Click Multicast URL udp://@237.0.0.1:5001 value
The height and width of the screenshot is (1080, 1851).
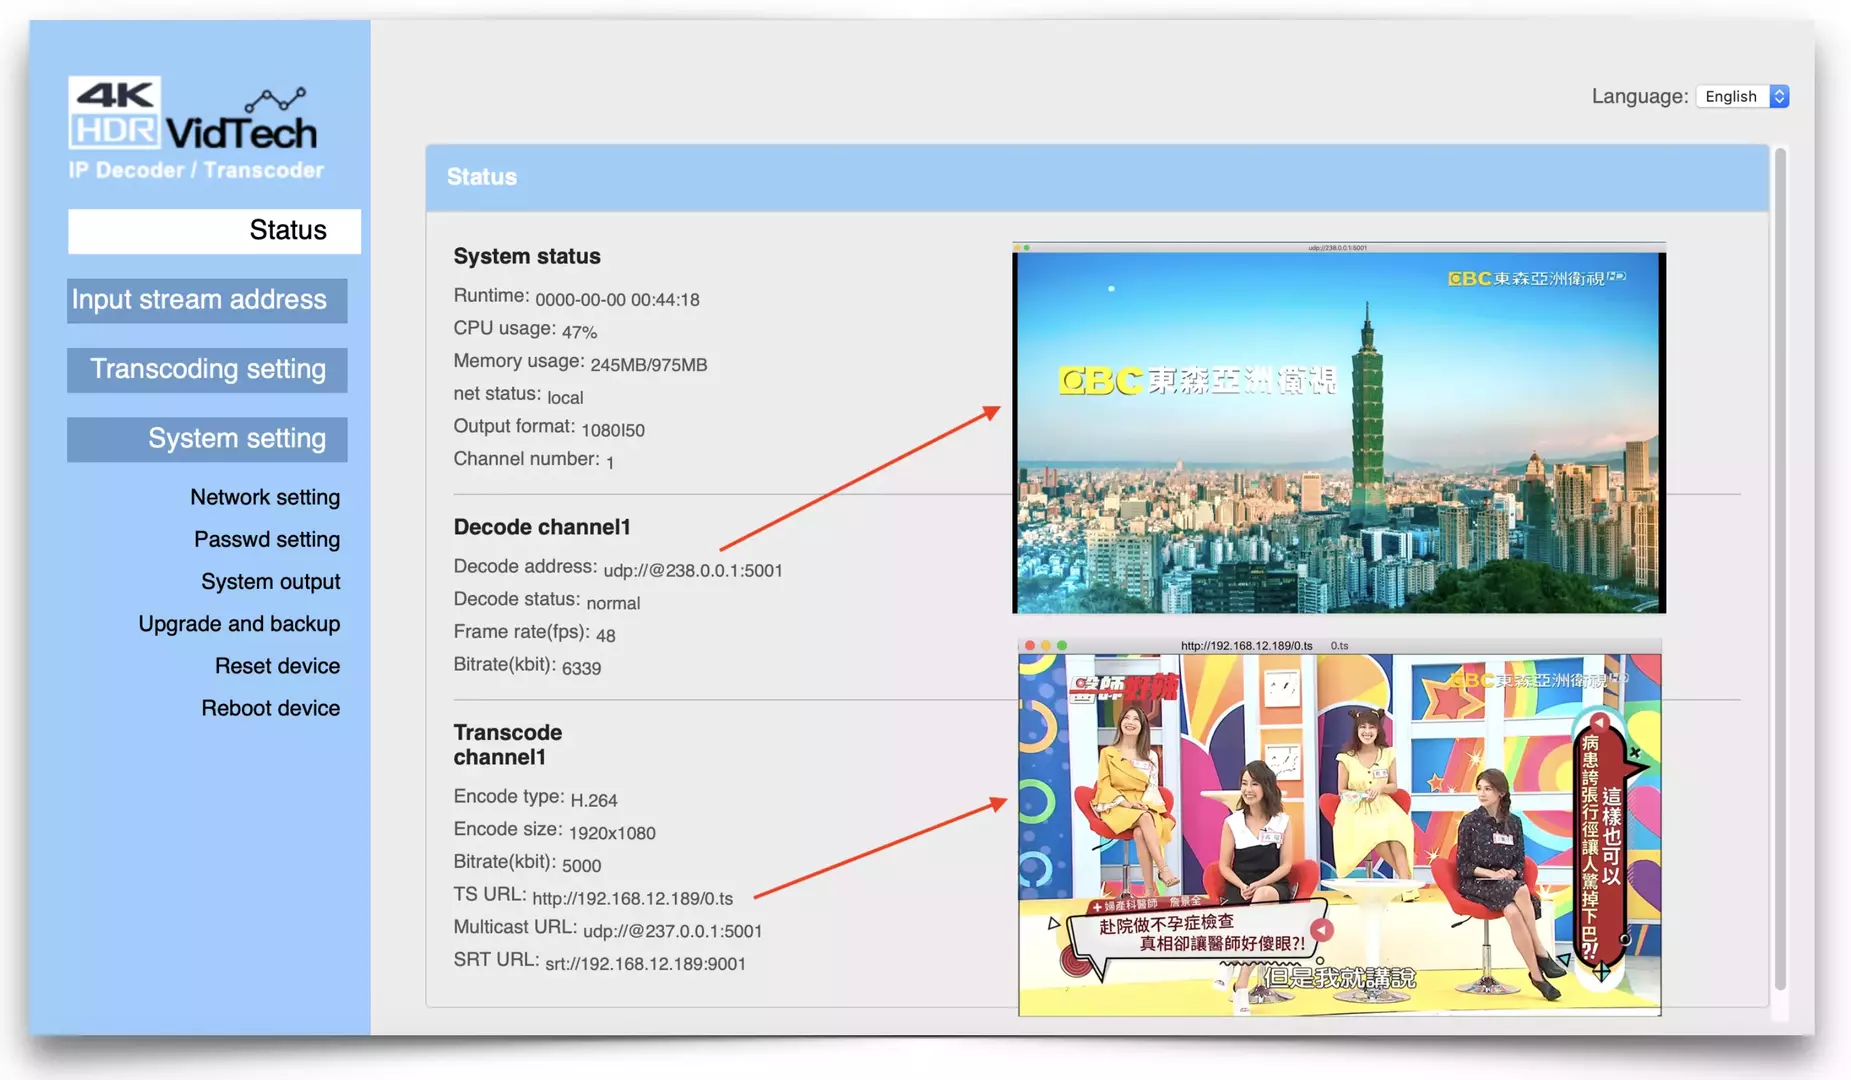(672, 931)
